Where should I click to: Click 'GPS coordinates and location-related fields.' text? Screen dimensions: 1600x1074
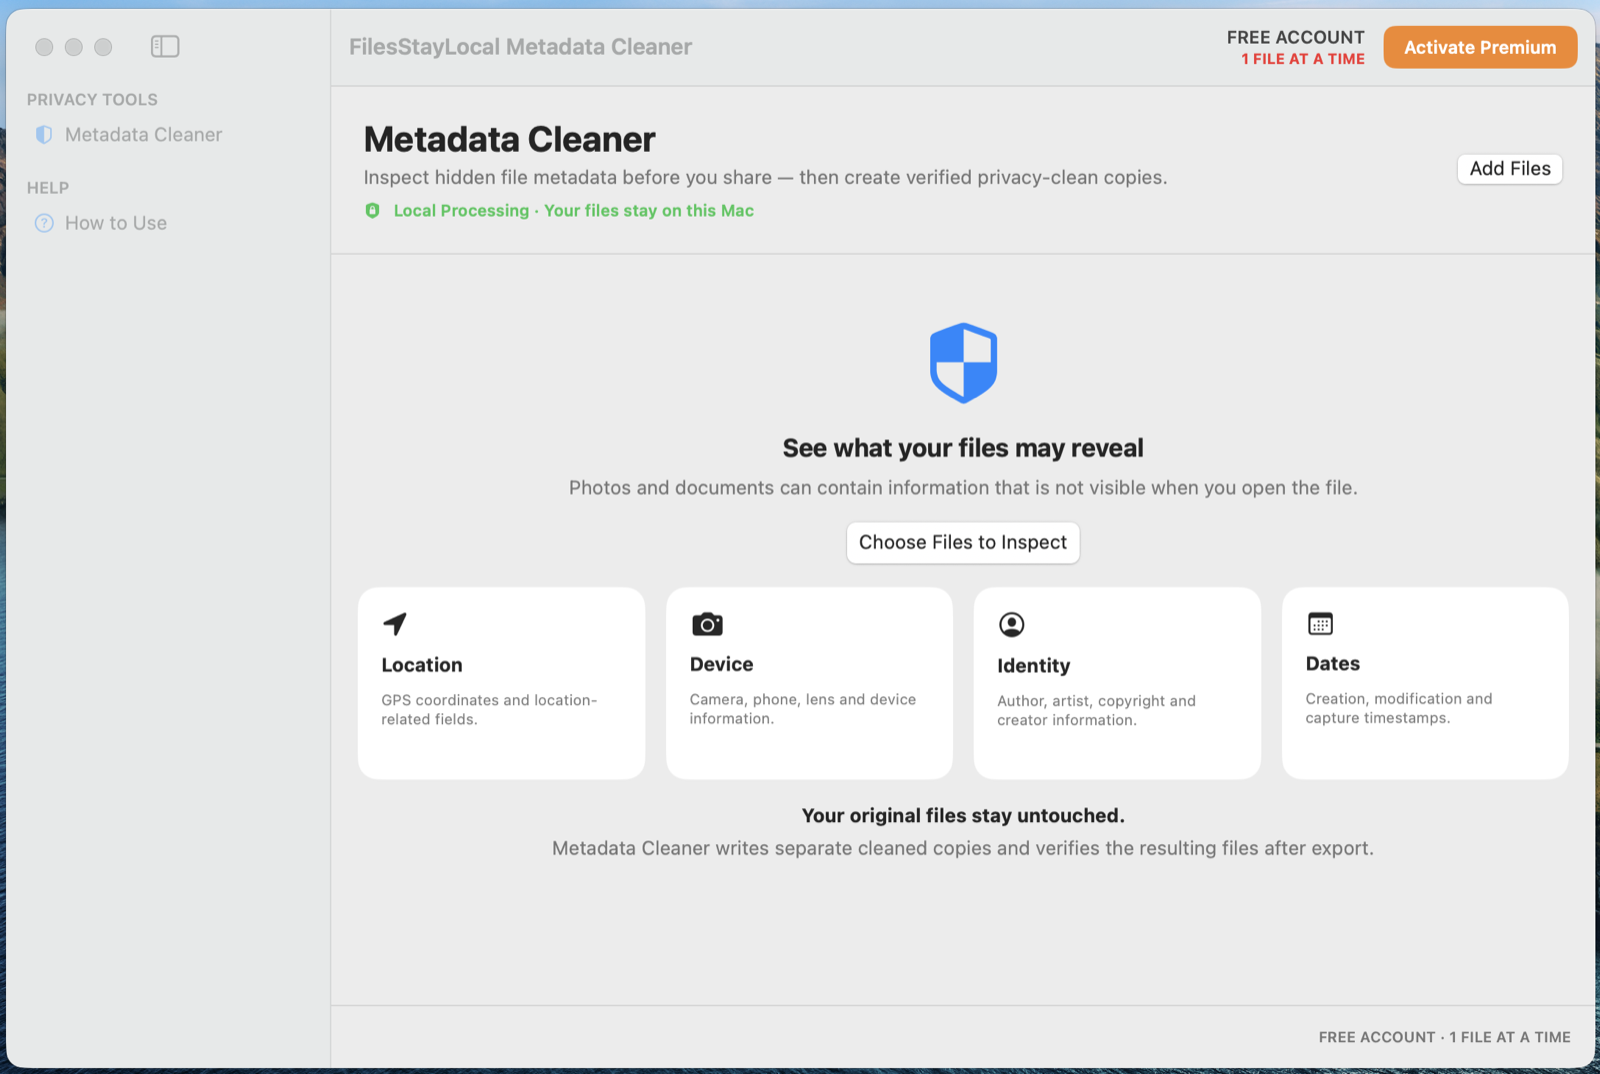coord(489,709)
